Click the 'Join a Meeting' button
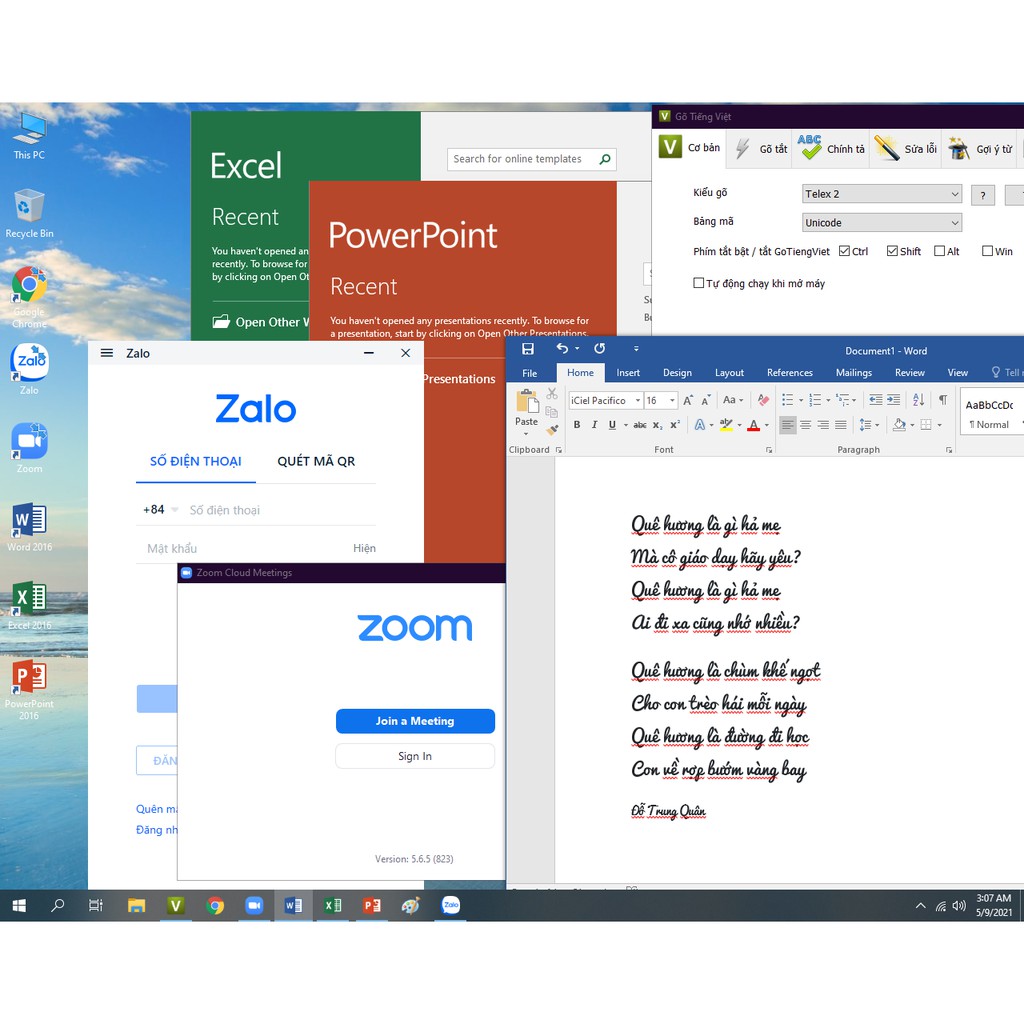The width and height of the screenshot is (1024, 1024). point(415,721)
